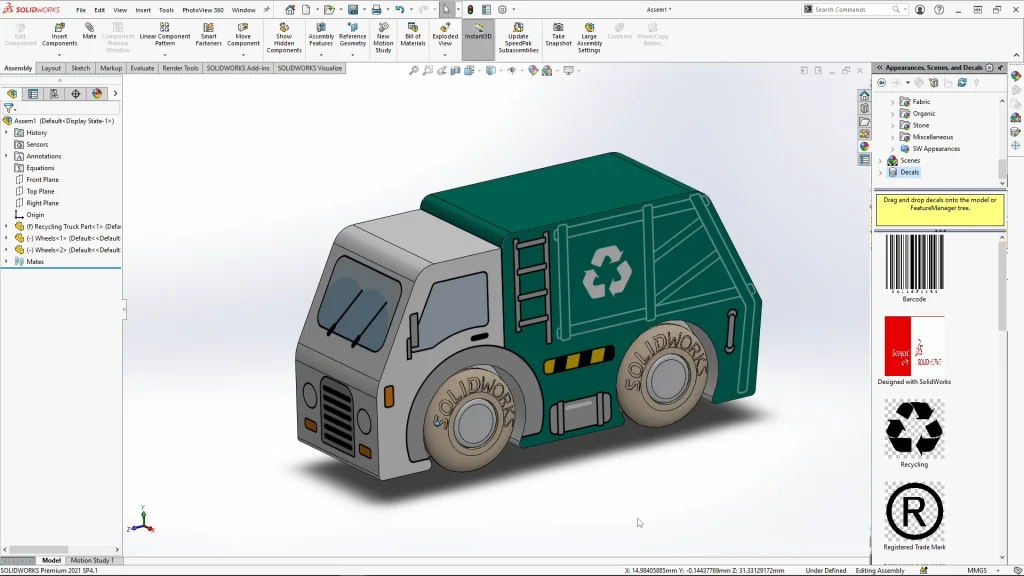Click the Save icon in the top toolbar
The height and width of the screenshot is (576, 1024).
[353, 10]
